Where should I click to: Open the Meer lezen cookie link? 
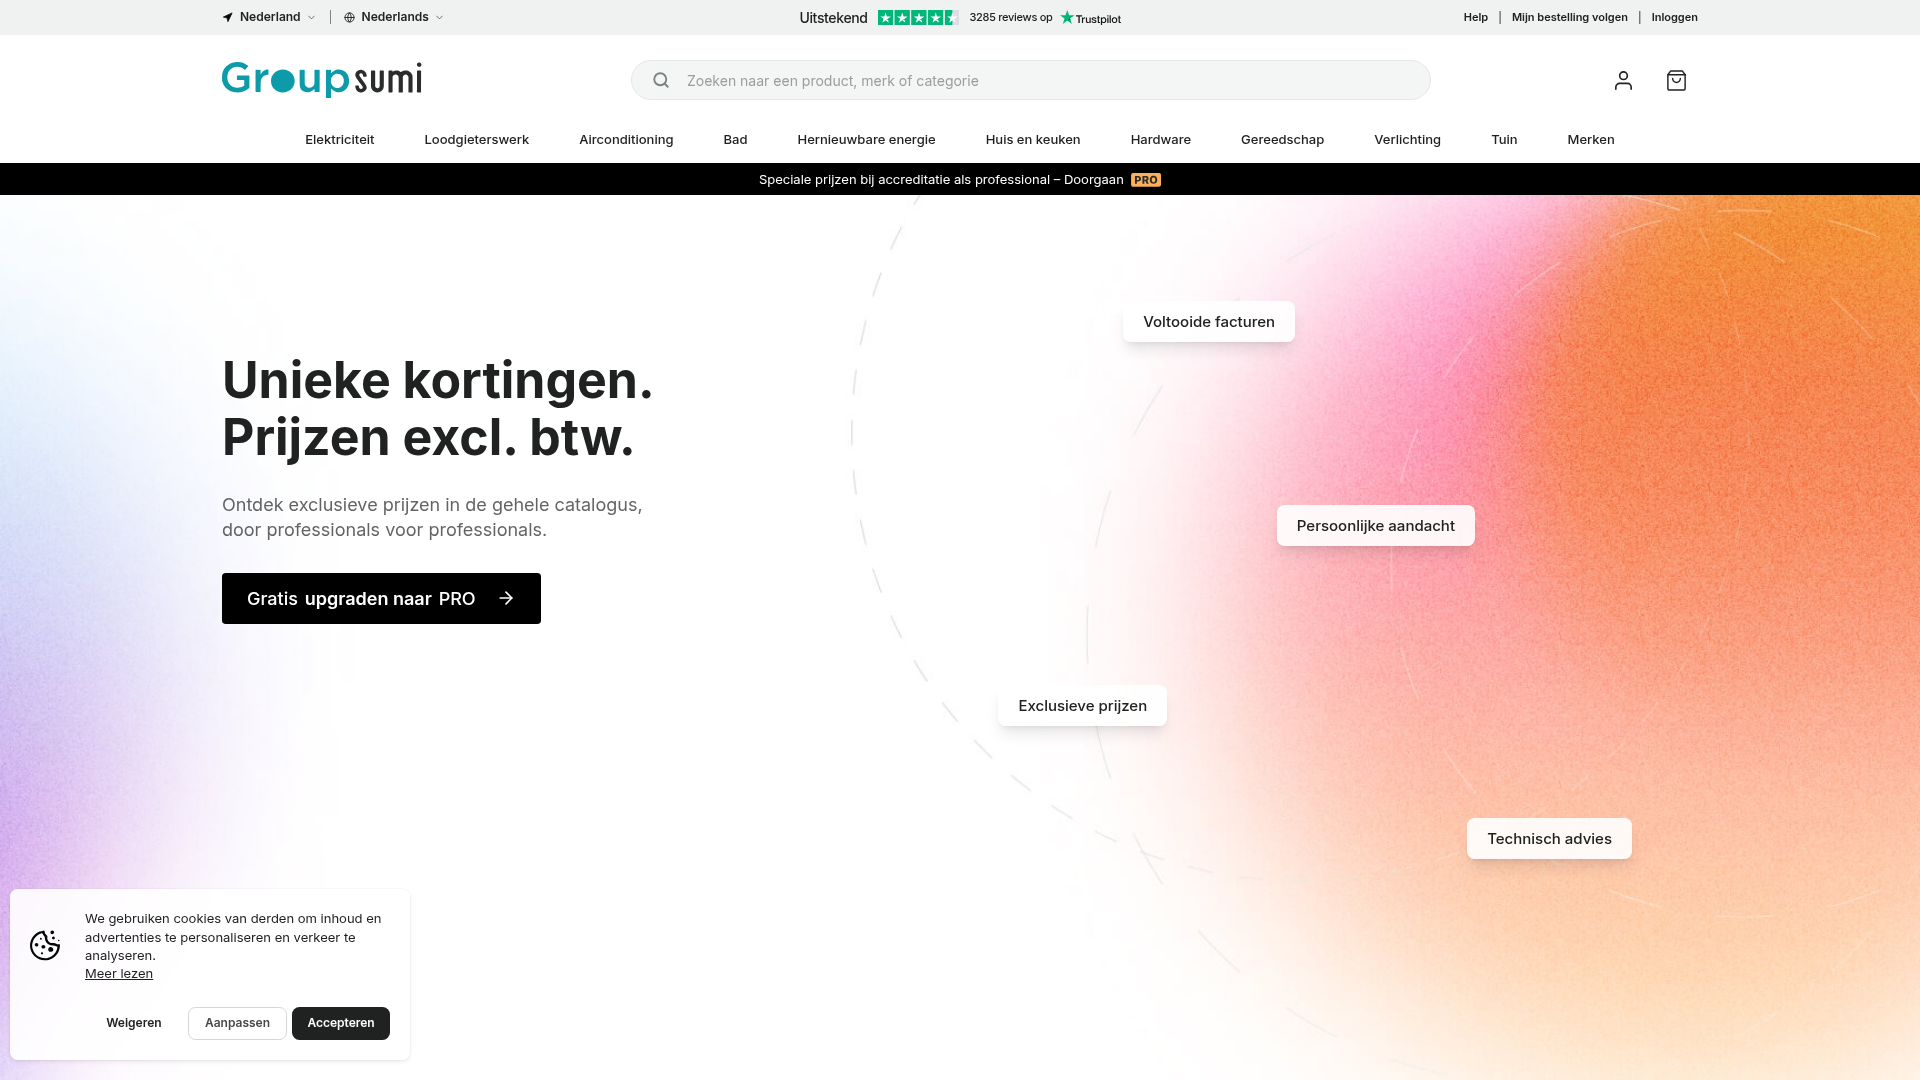point(119,974)
